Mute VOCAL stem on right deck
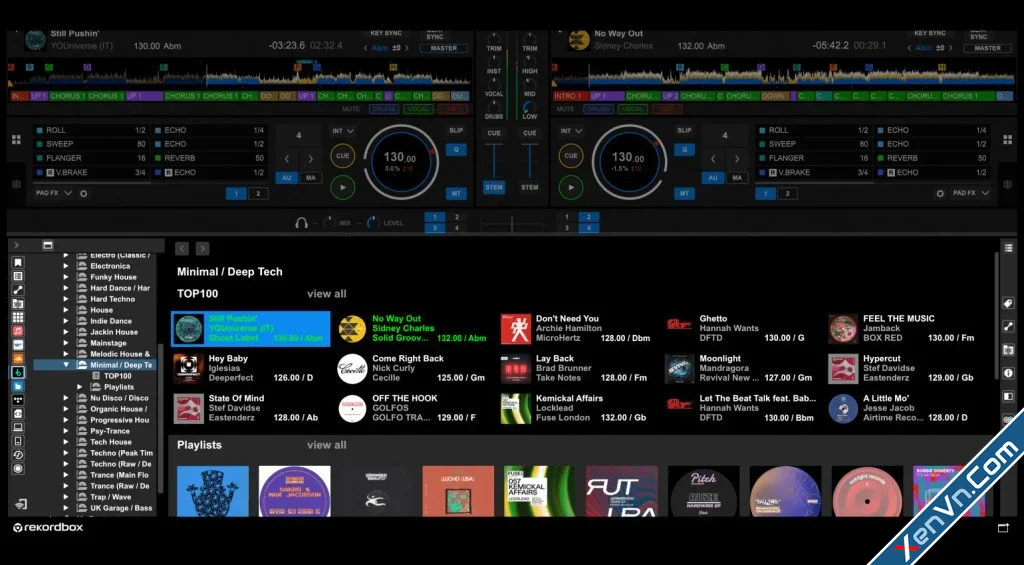The height and width of the screenshot is (565, 1024). click(633, 109)
